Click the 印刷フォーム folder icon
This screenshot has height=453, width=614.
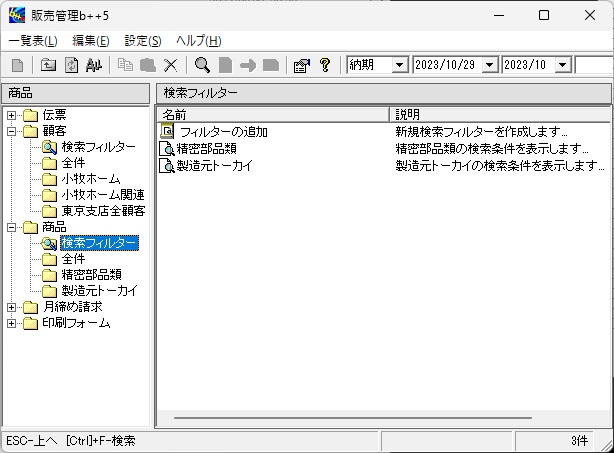[30, 323]
